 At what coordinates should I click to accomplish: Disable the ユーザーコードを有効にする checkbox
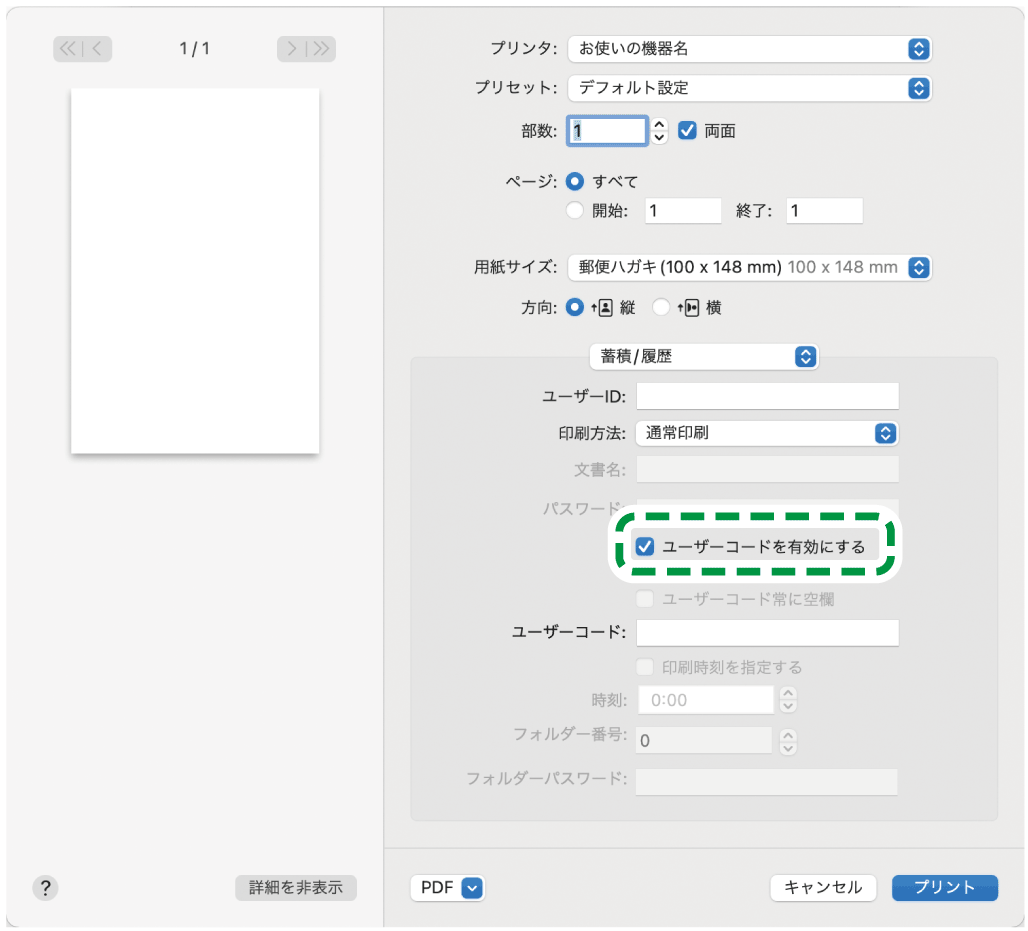644,545
